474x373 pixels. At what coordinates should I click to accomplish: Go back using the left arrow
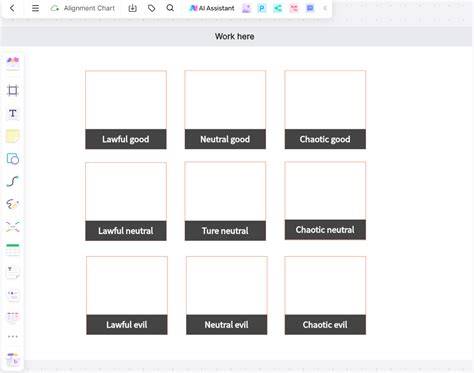point(12,8)
